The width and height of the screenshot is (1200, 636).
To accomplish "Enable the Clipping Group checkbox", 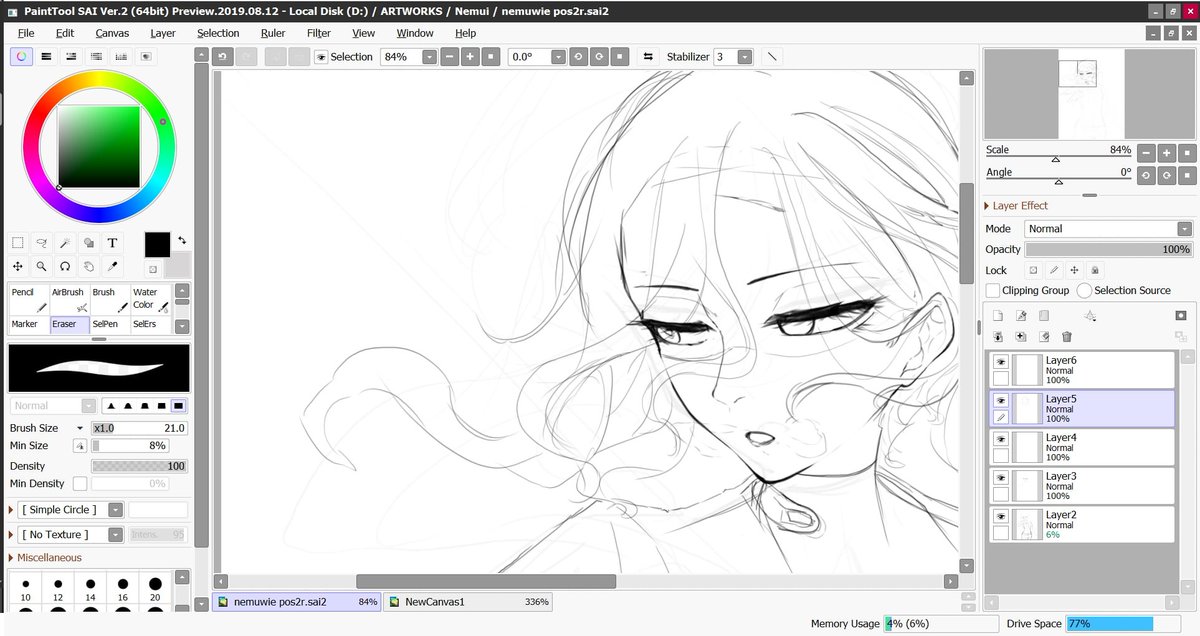I will (x=993, y=290).
